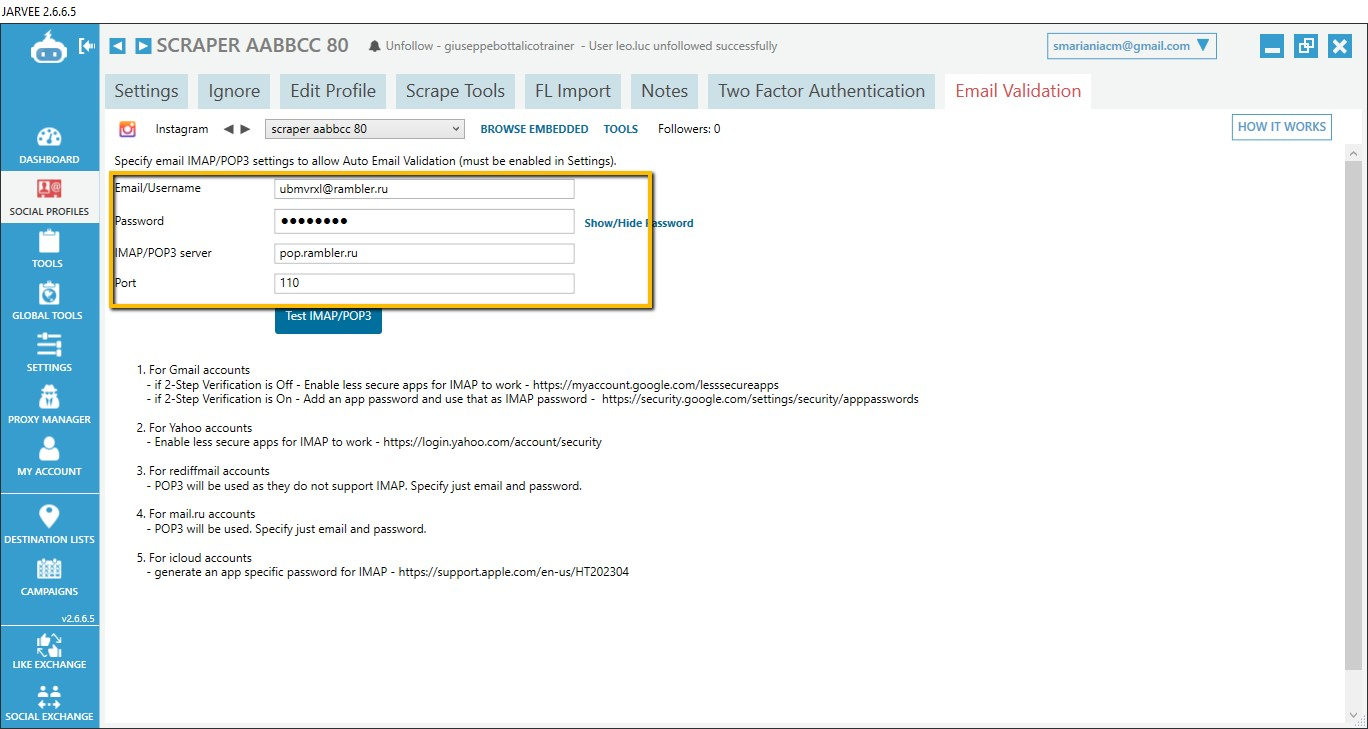Click the '4. For mail.ru accounts' line
1368x729 pixels.
coord(196,514)
